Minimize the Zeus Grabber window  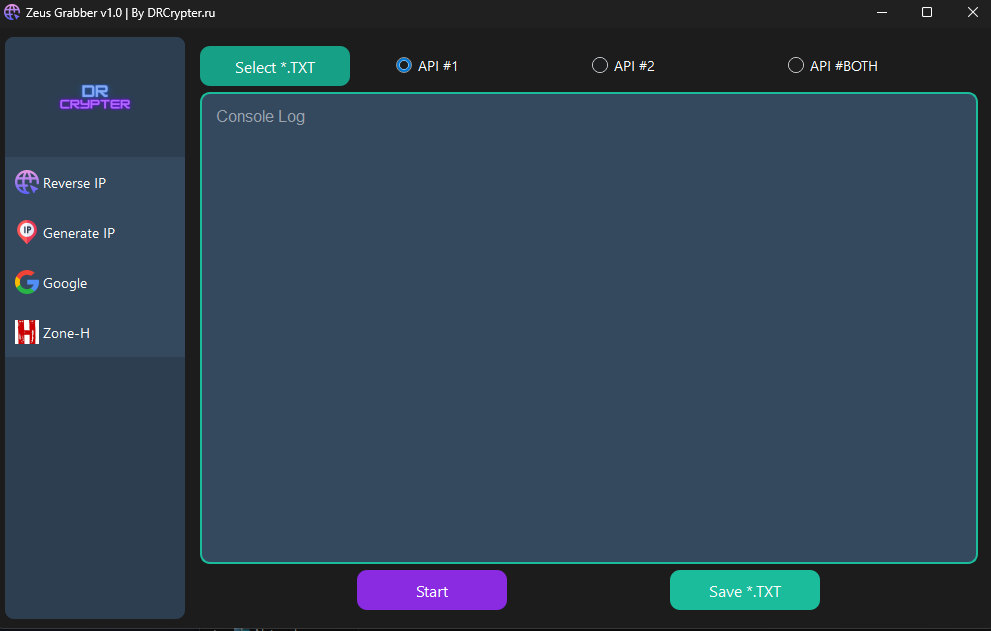pos(881,12)
